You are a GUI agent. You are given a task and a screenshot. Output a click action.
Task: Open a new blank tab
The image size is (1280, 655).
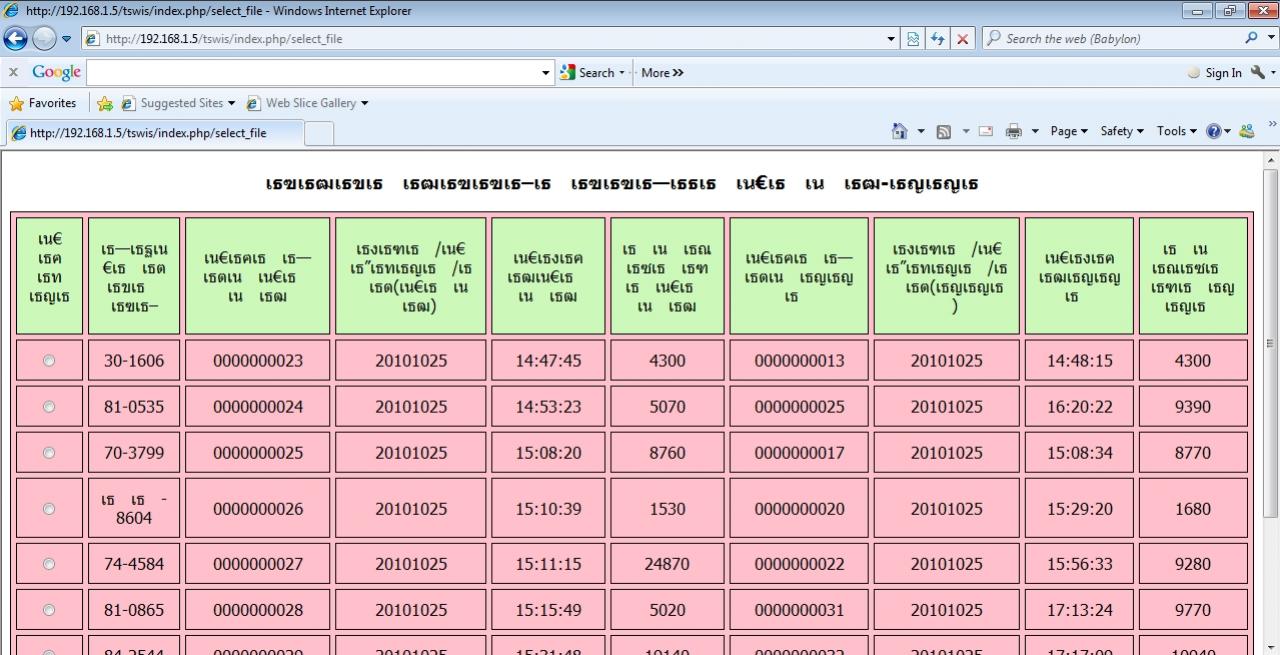[x=318, y=133]
